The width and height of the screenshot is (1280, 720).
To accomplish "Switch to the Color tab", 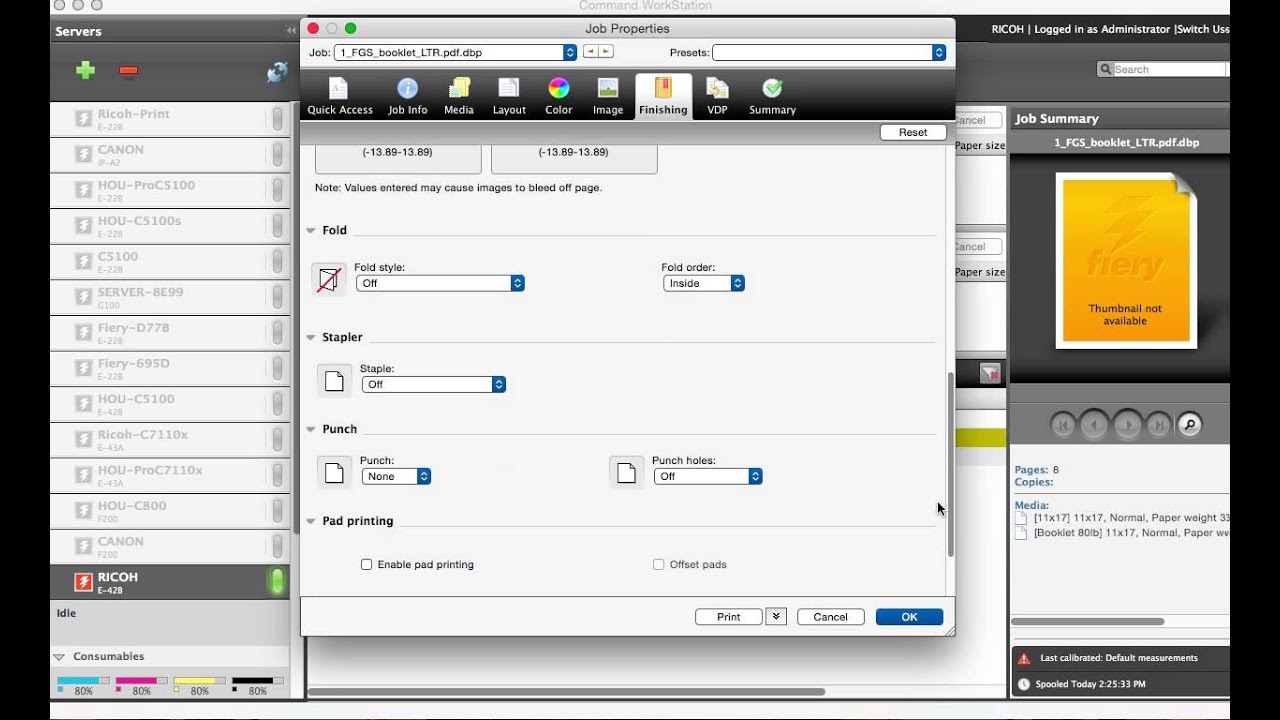I will pos(559,97).
